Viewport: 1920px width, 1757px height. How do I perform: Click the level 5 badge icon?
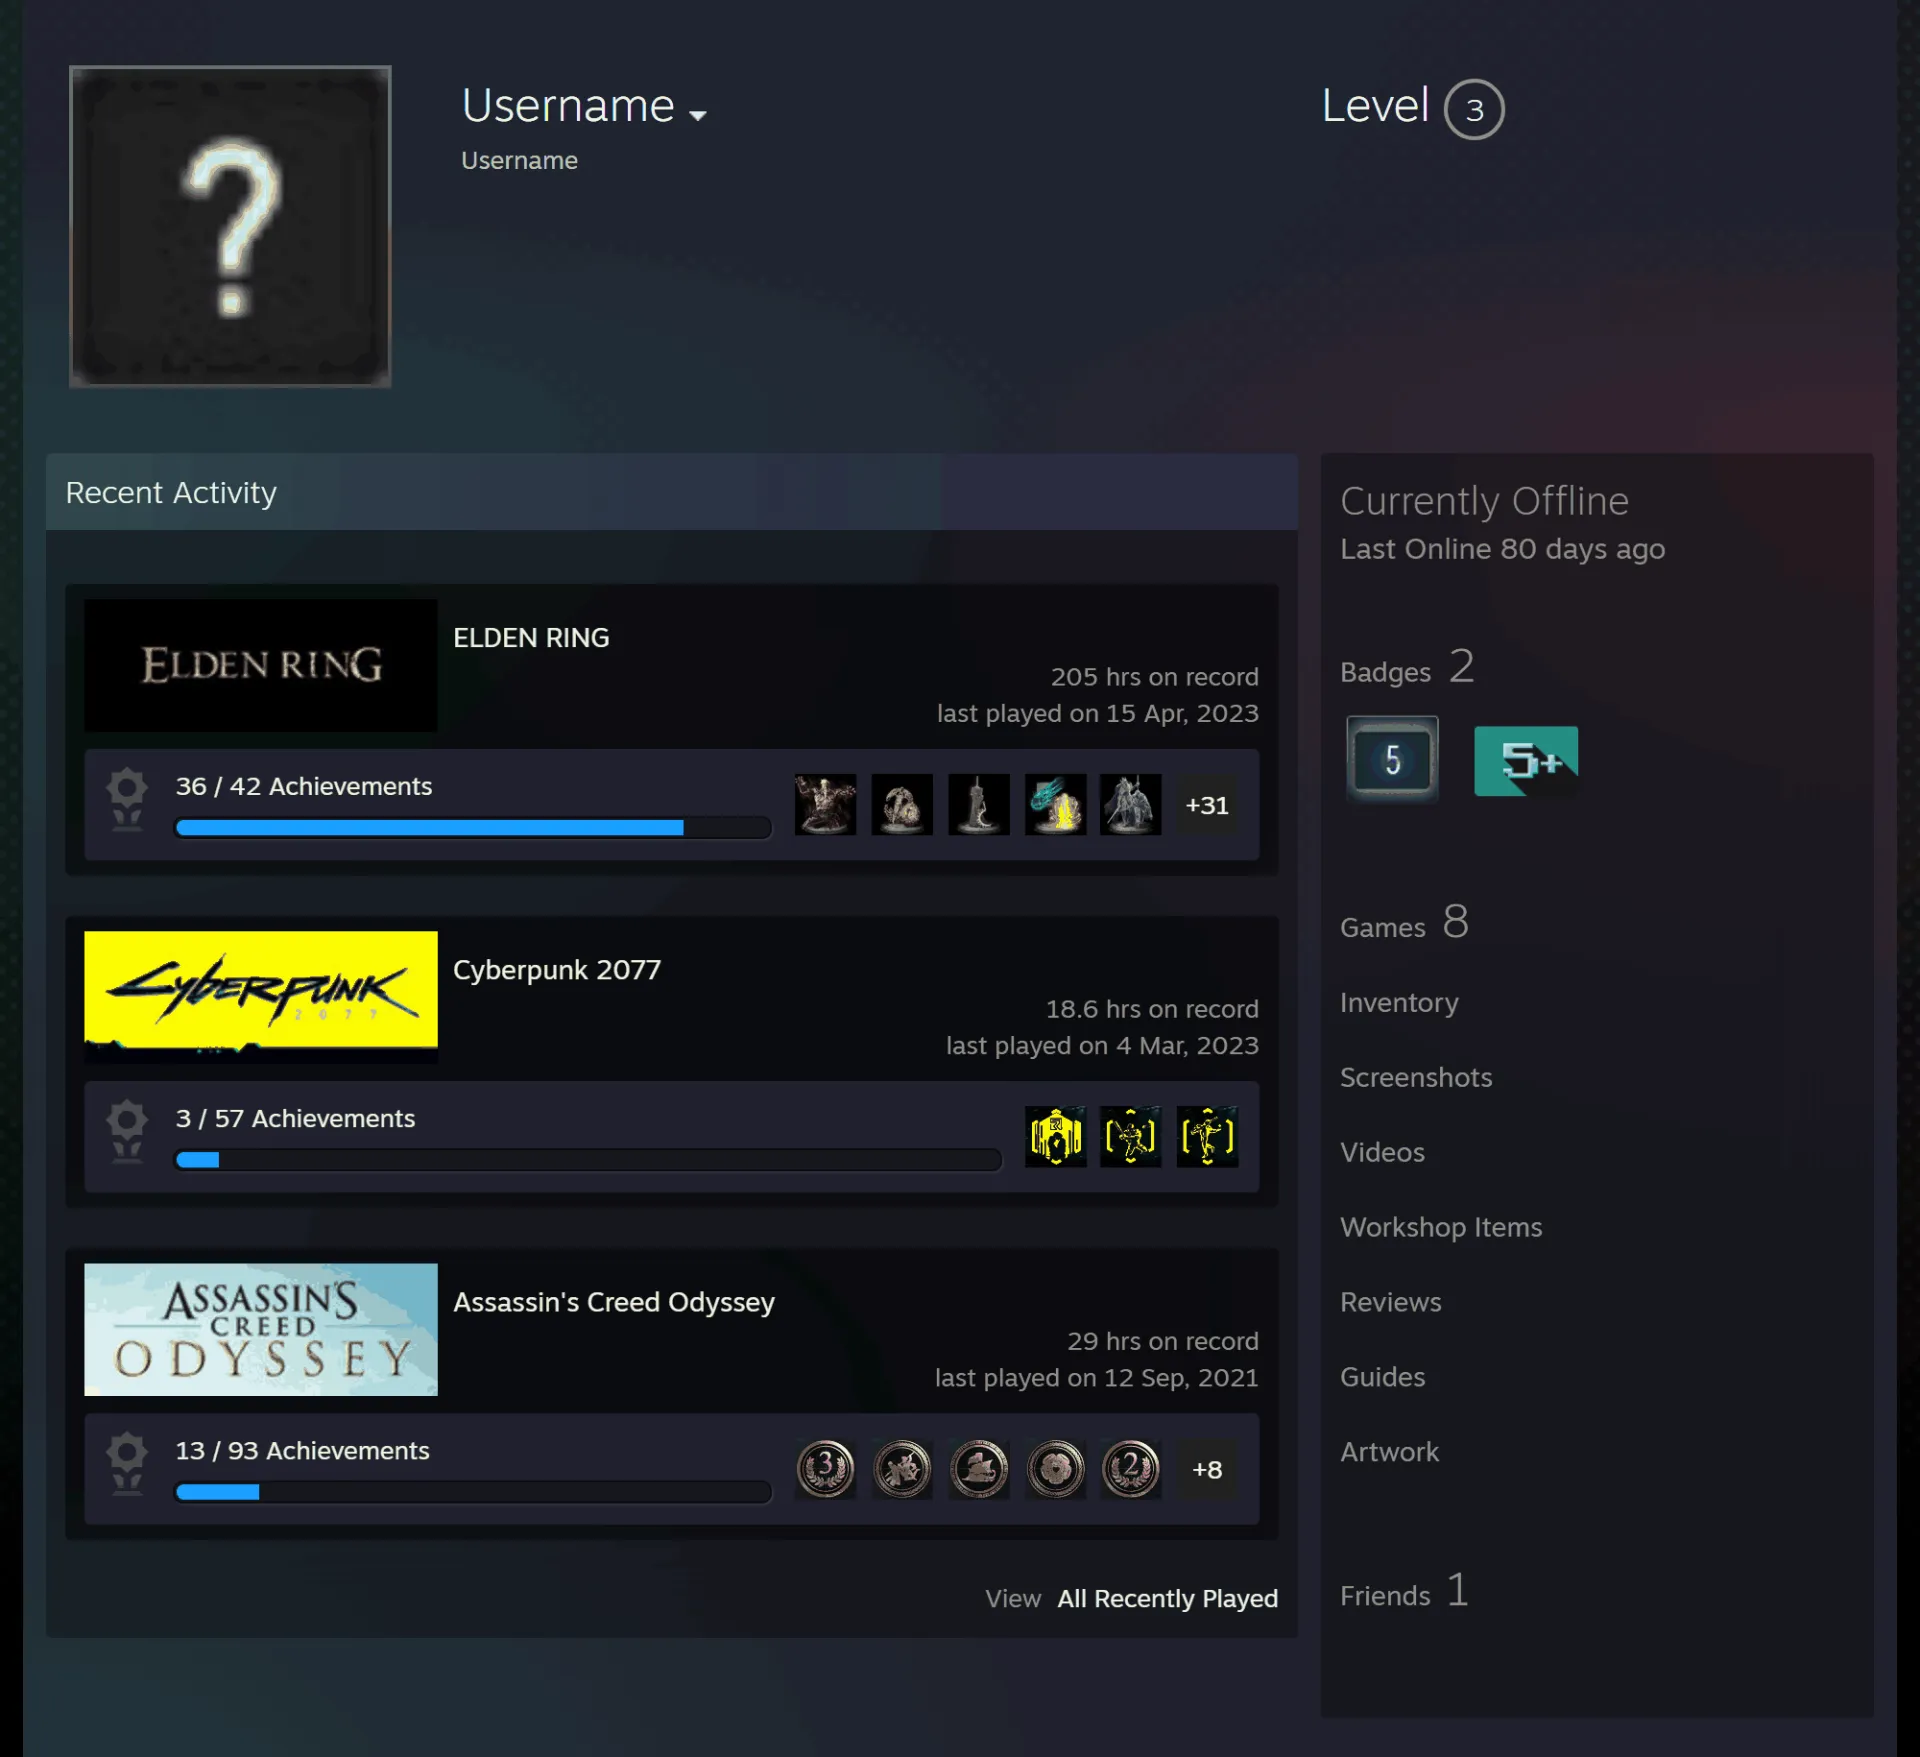(x=1392, y=759)
